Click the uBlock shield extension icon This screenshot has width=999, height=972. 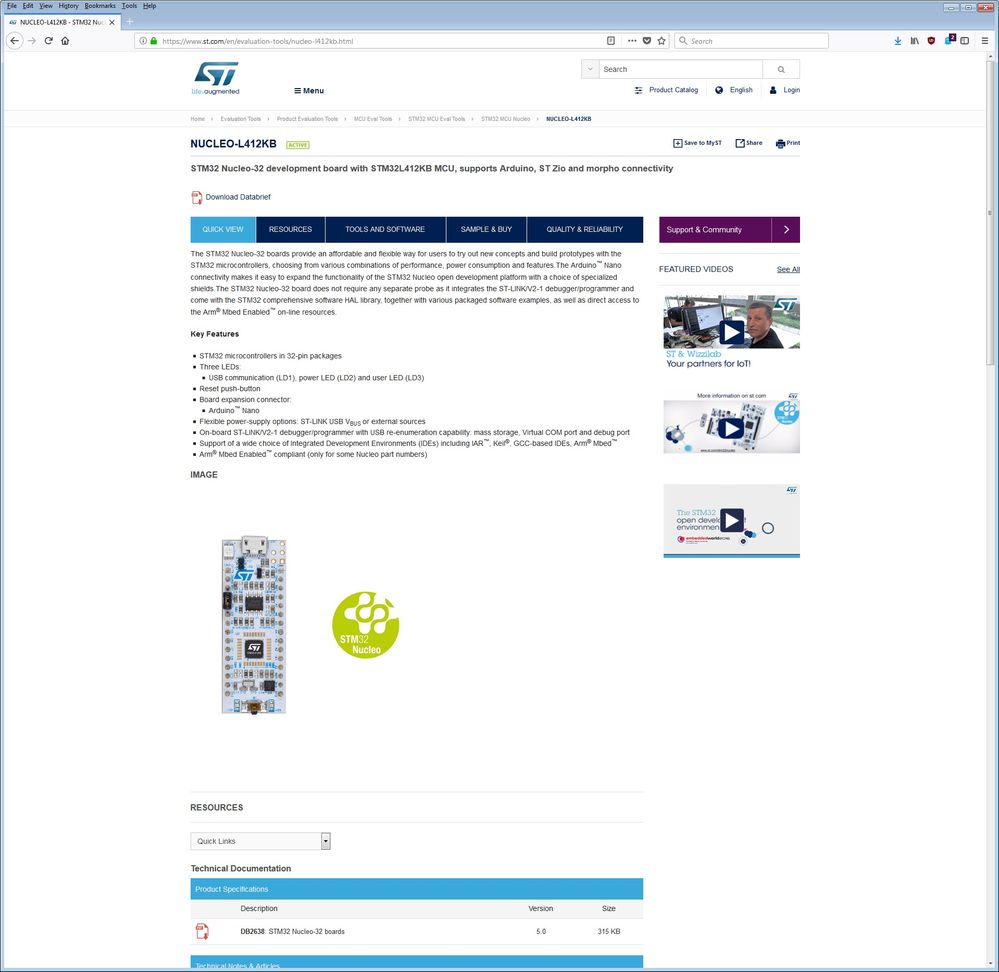pyautogui.click(x=931, y=41)
